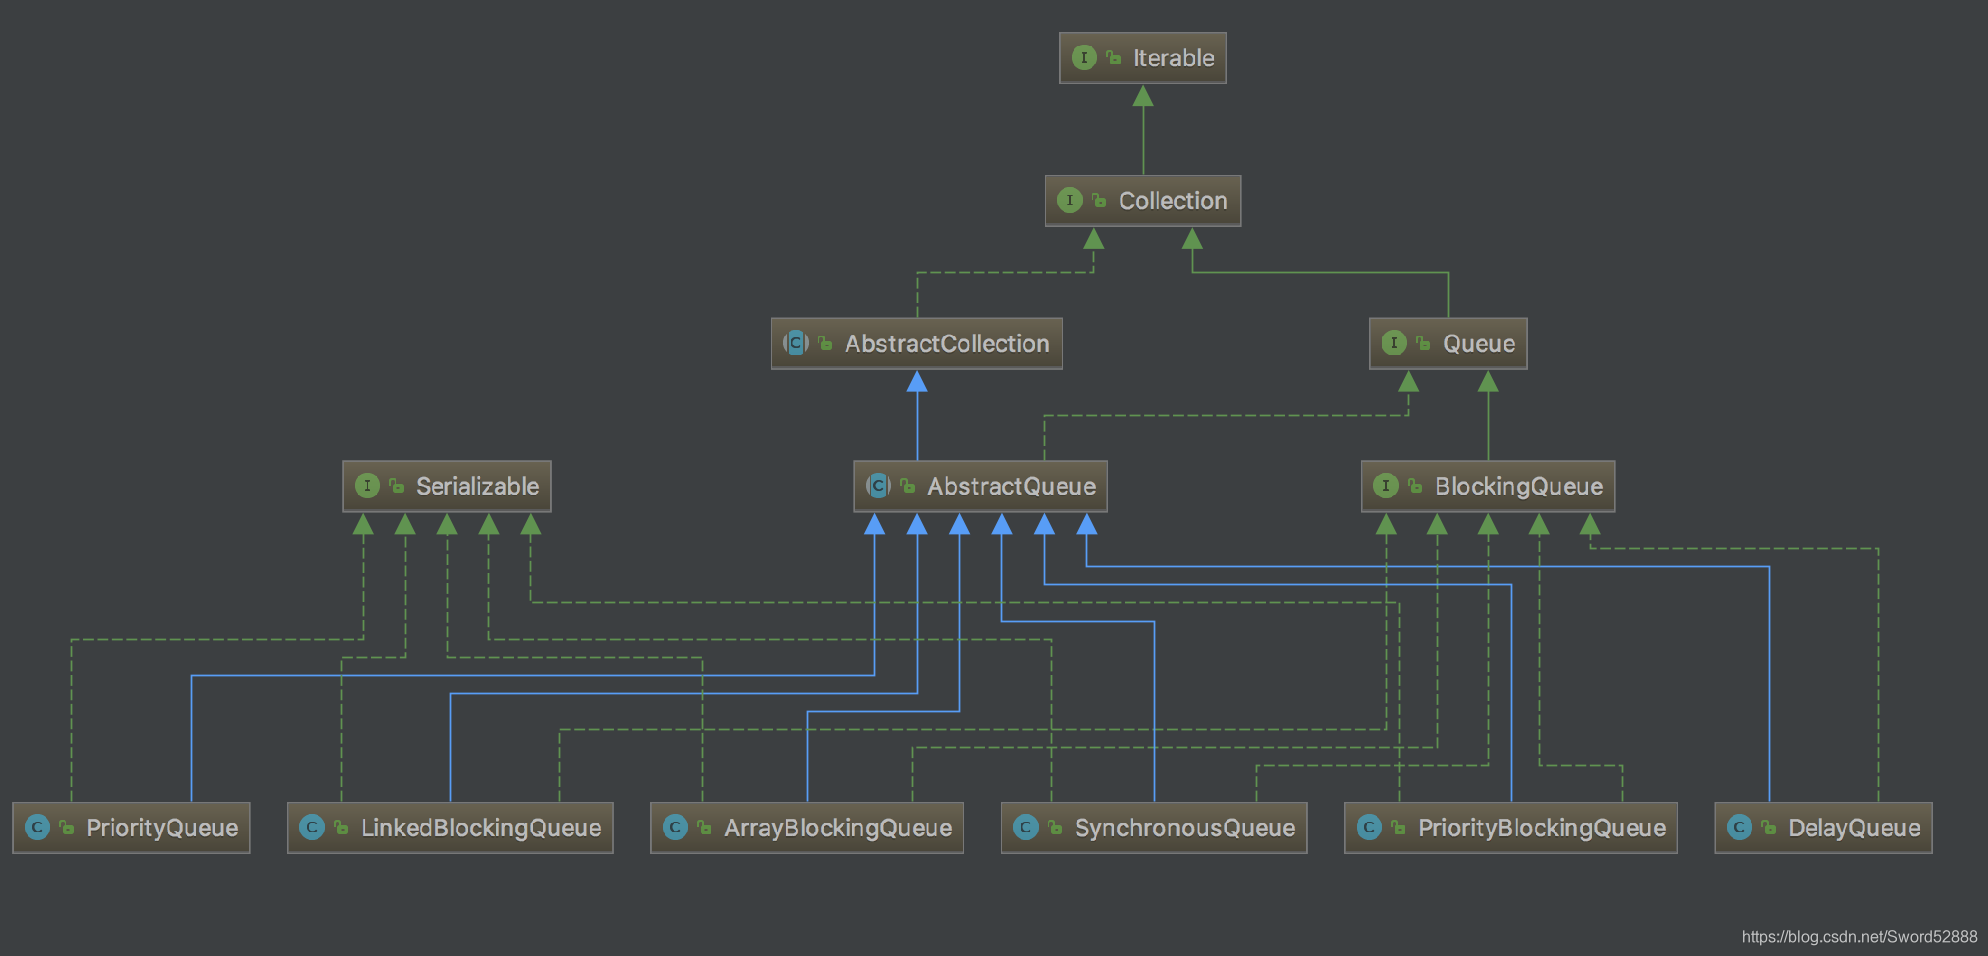Click the ArrayBlockingQueue label text

(838, 828)
